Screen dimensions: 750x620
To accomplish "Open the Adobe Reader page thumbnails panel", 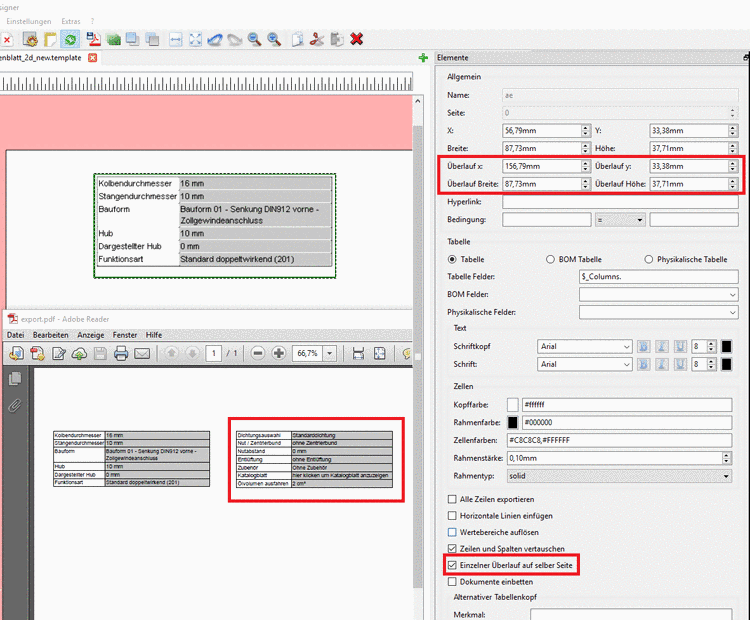I will (x=15, y=379).
